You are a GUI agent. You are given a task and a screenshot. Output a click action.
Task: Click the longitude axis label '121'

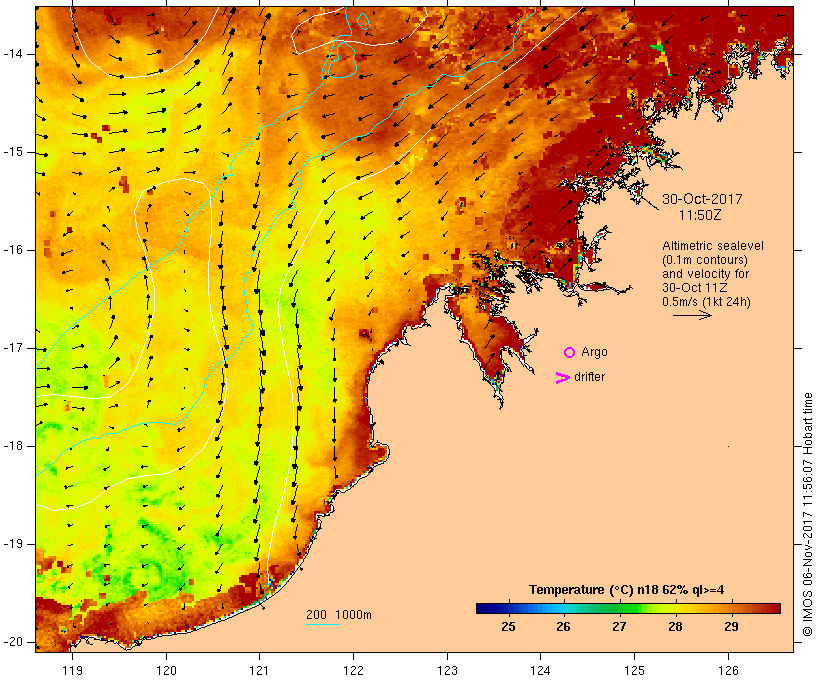click(x=259, y=670)
